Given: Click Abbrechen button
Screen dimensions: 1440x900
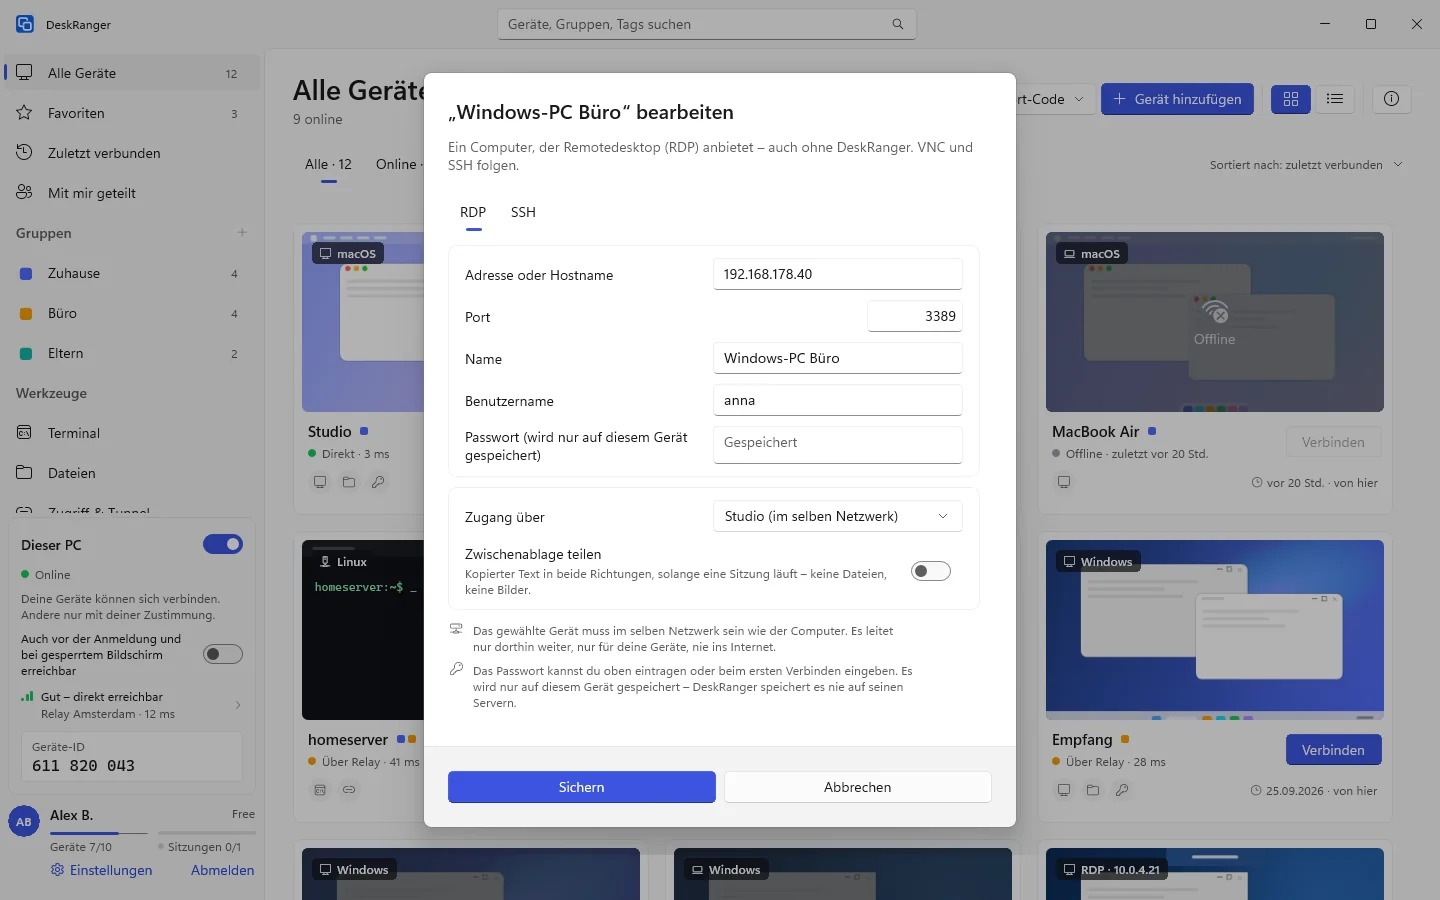Looking at the screenshot, I should tap(858, 787).
